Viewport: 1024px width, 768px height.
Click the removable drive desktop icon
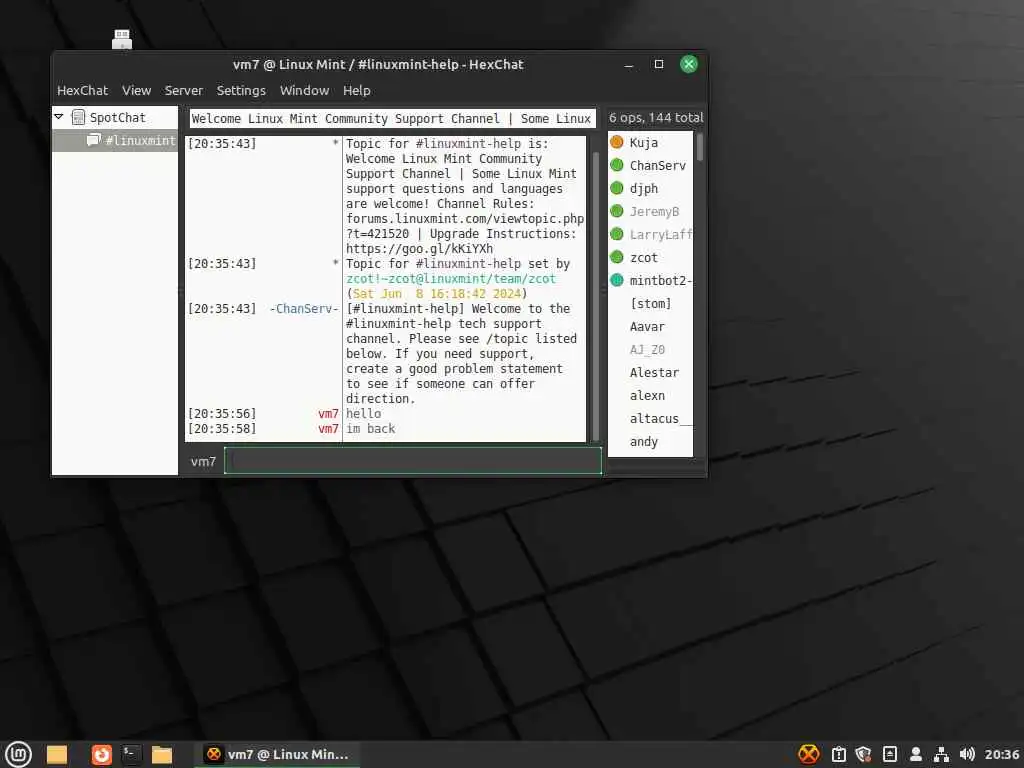(122, 39)
